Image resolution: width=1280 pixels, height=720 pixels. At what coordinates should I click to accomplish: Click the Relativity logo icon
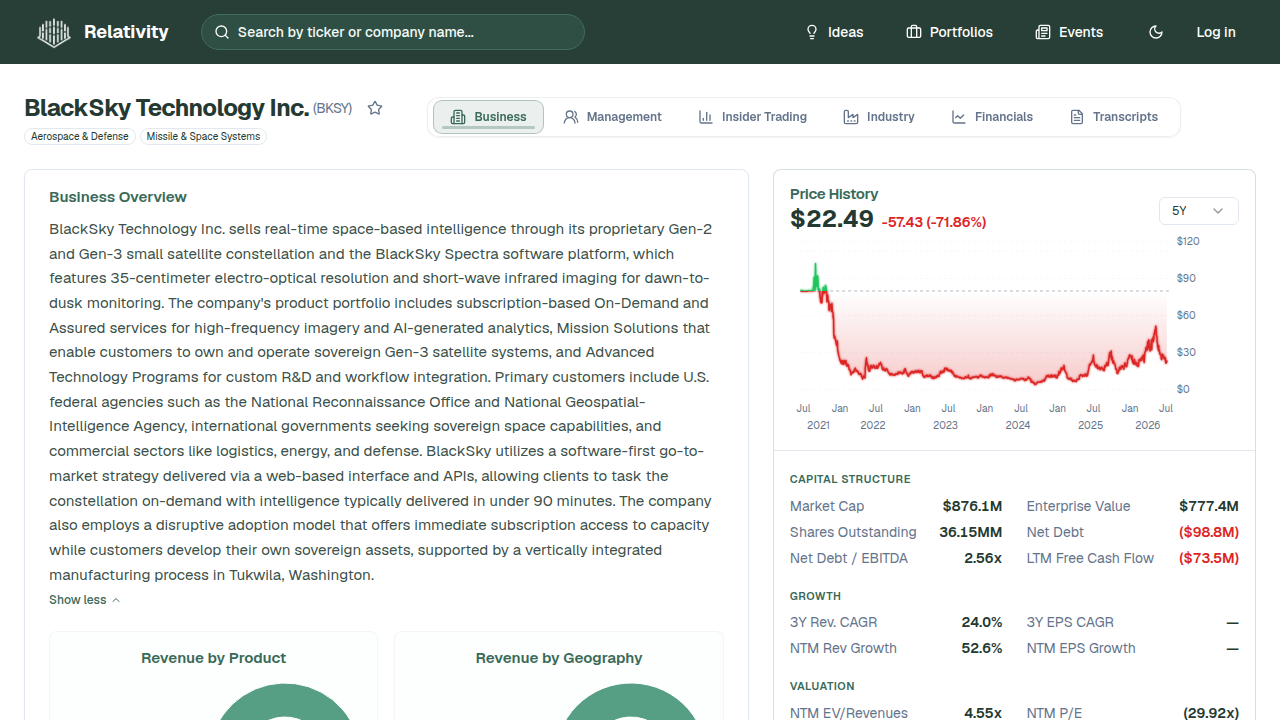tap(54, 33)
